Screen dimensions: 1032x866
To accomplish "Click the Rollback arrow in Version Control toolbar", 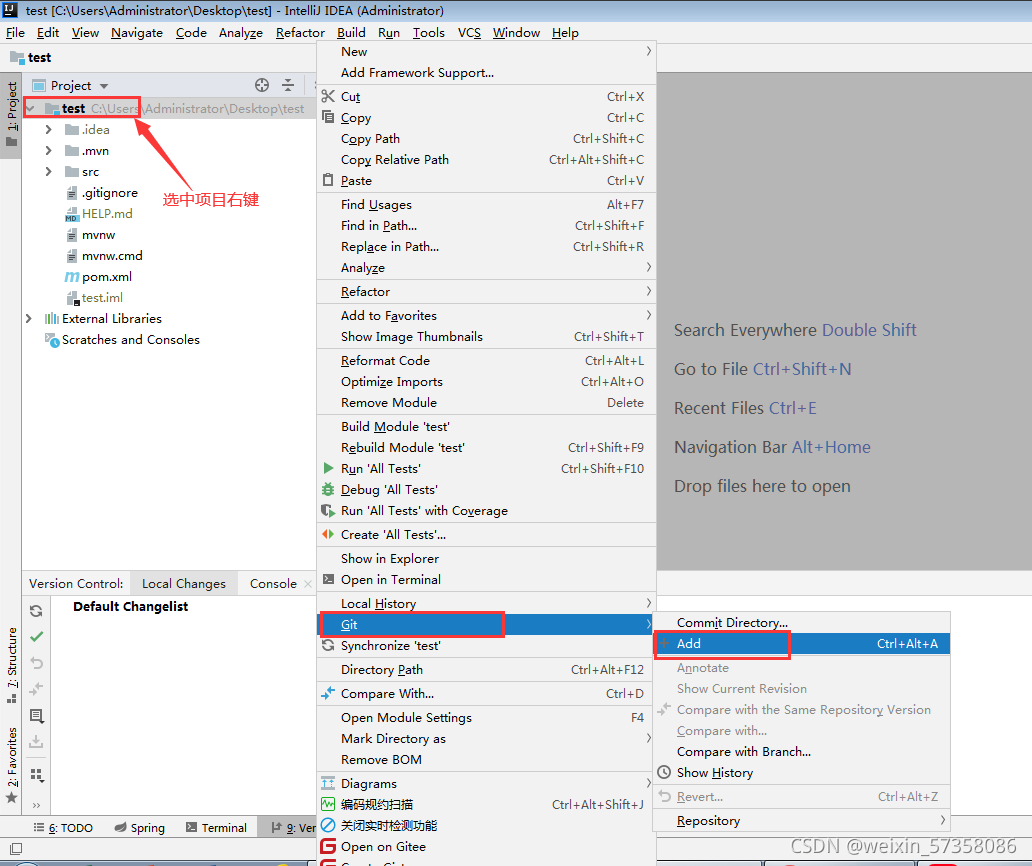I will (x=37, y=663).
